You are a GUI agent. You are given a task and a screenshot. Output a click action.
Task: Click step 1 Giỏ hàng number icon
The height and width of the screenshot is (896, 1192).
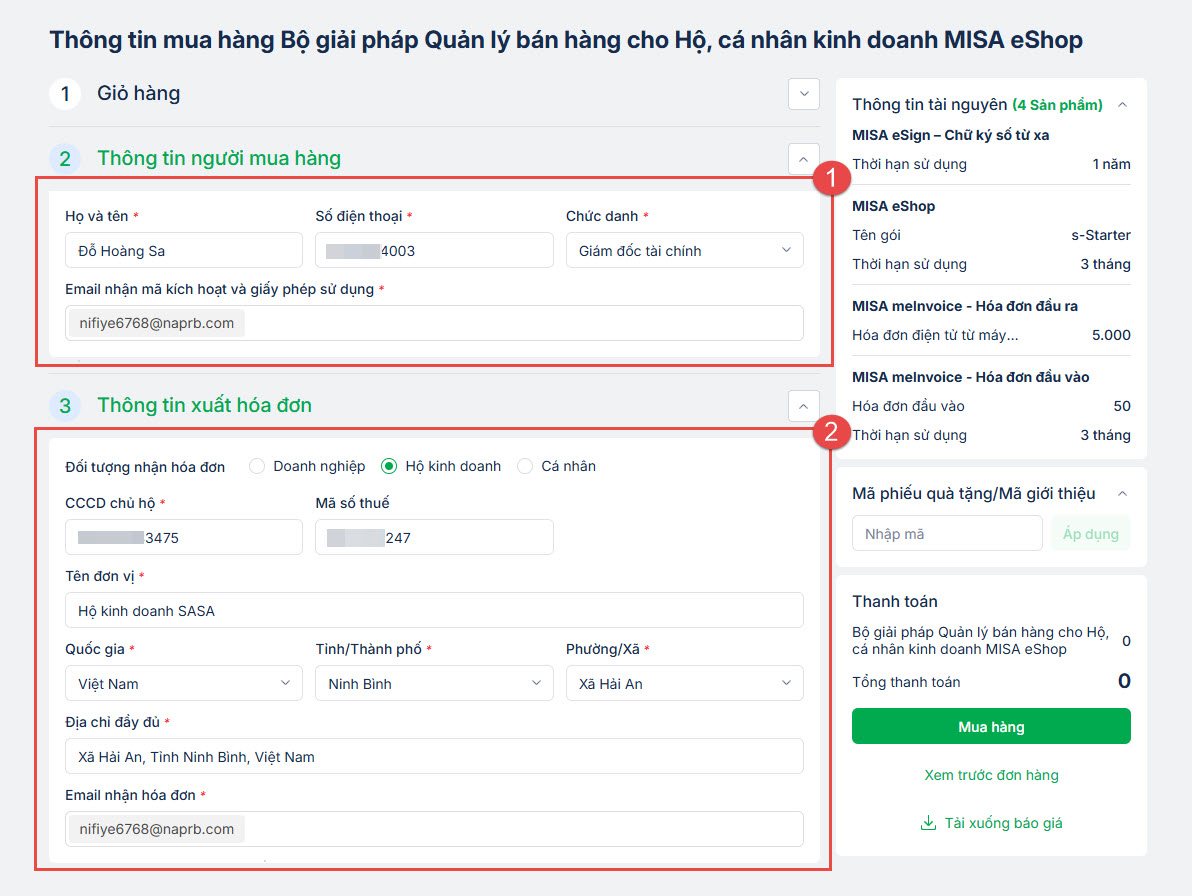[65, 94]
